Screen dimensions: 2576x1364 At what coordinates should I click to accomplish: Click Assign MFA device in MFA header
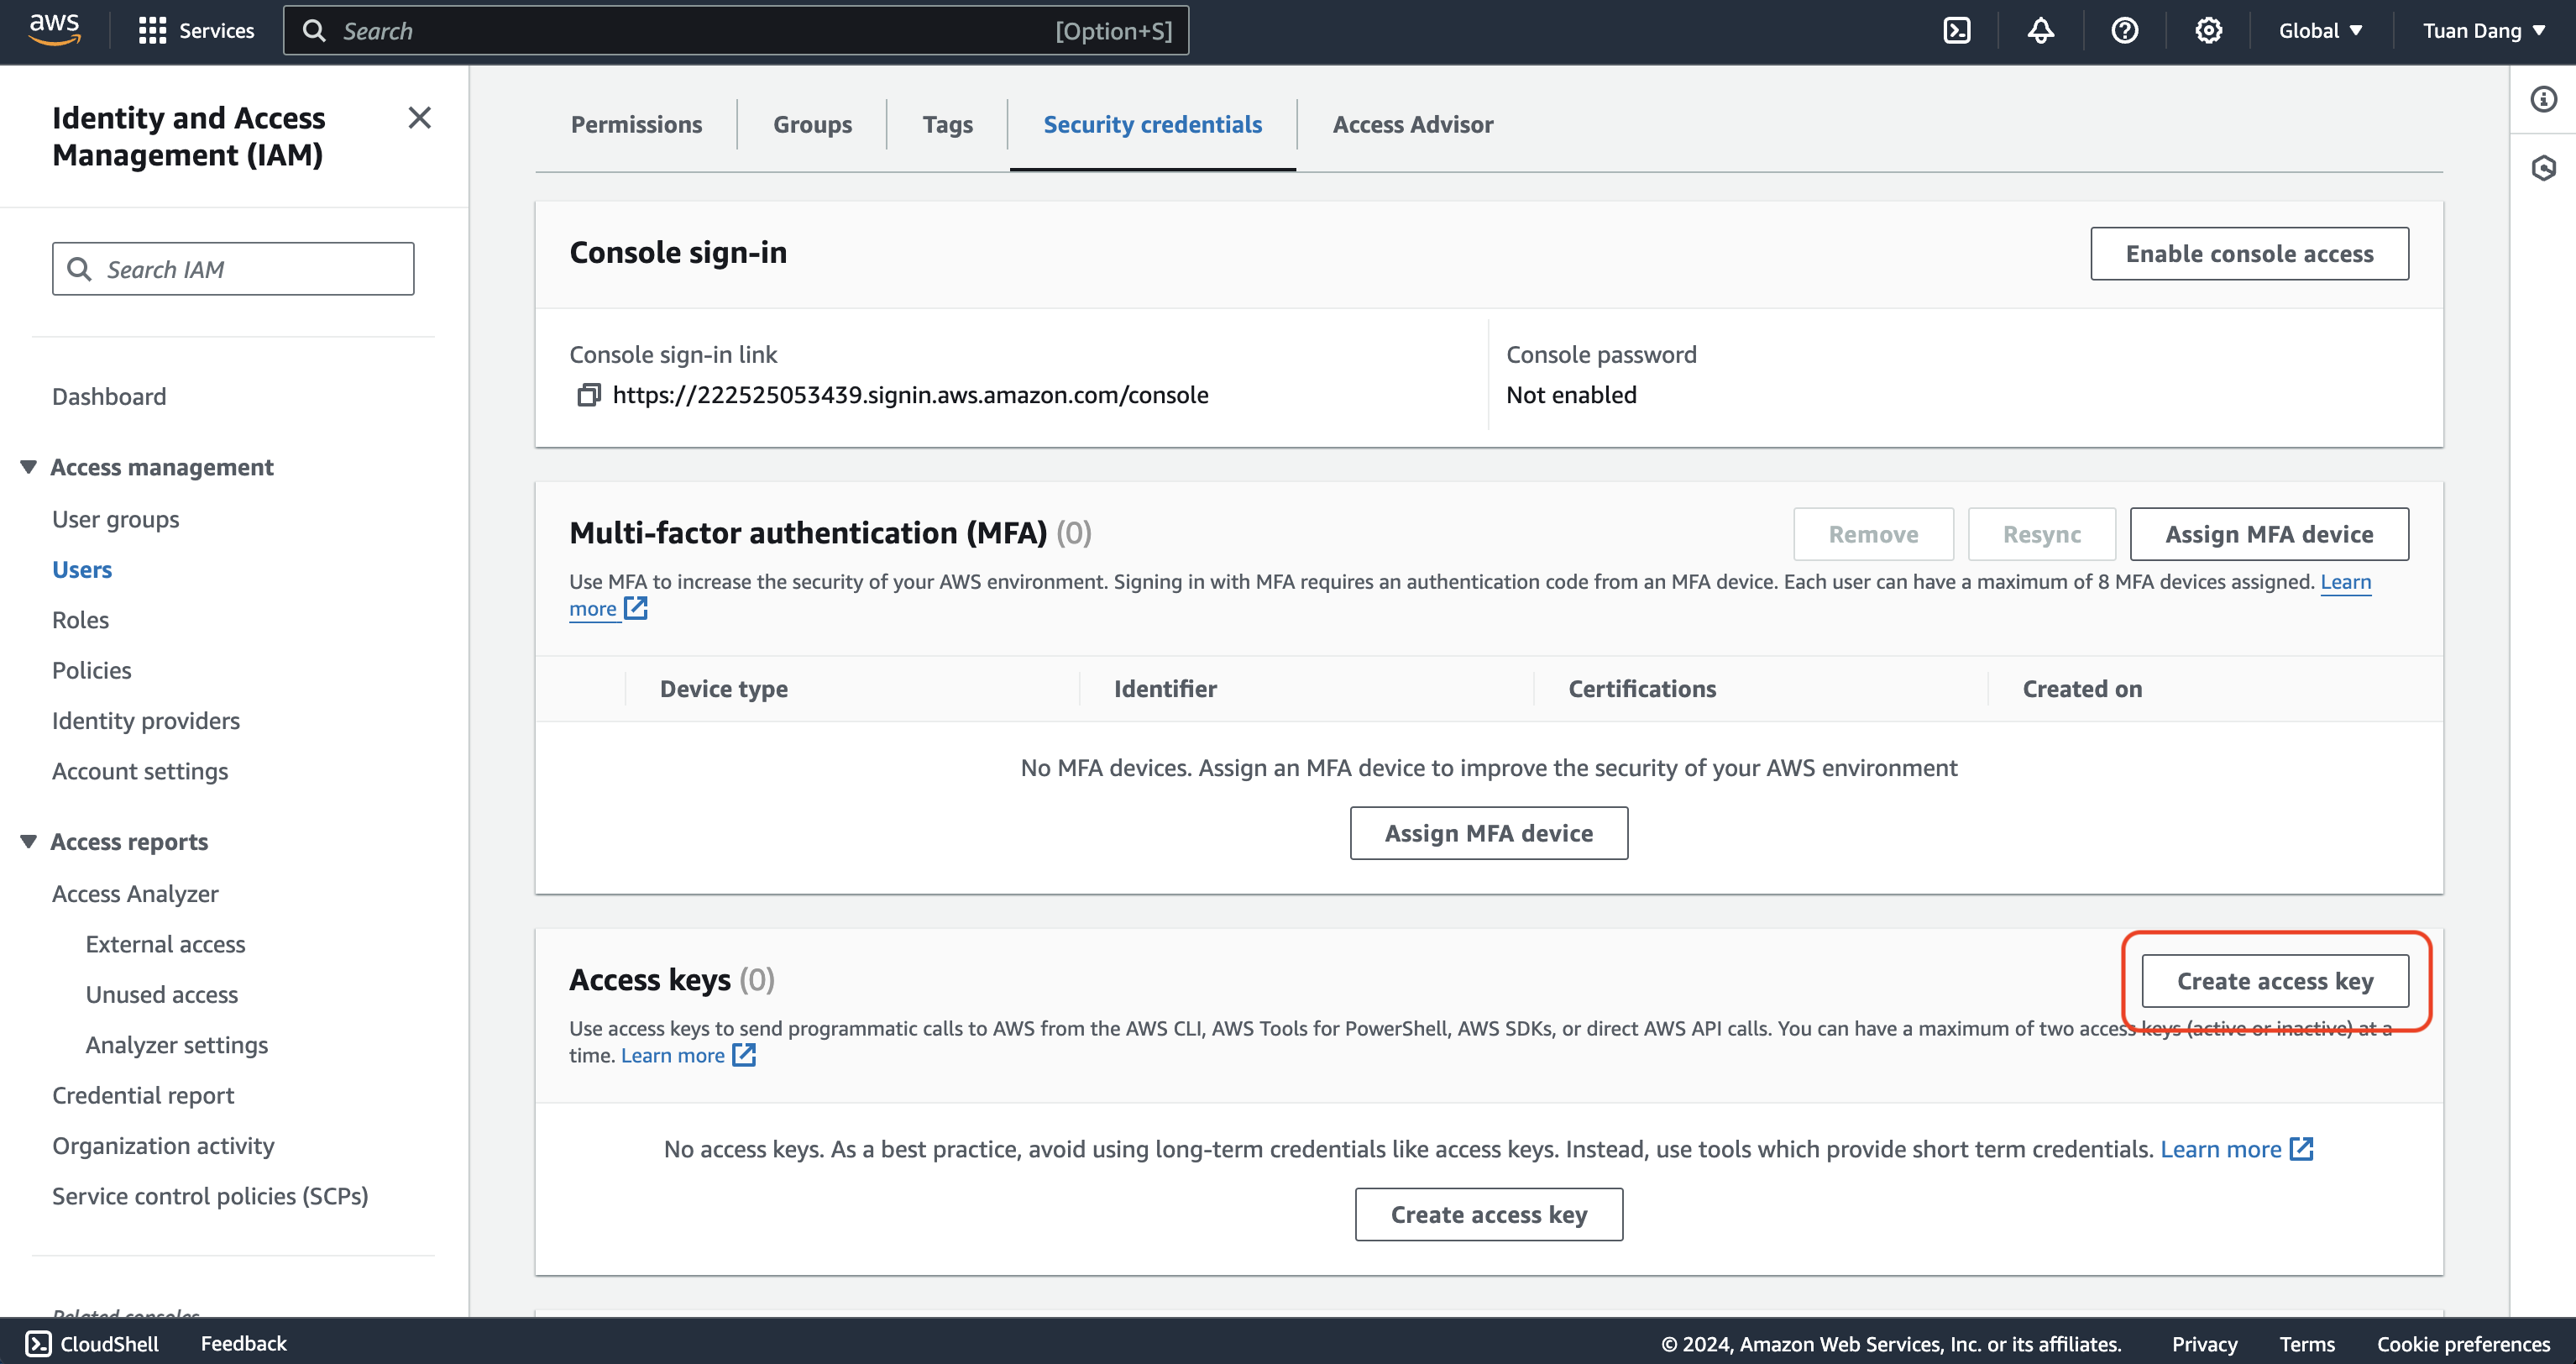(x=2269, y=534)
